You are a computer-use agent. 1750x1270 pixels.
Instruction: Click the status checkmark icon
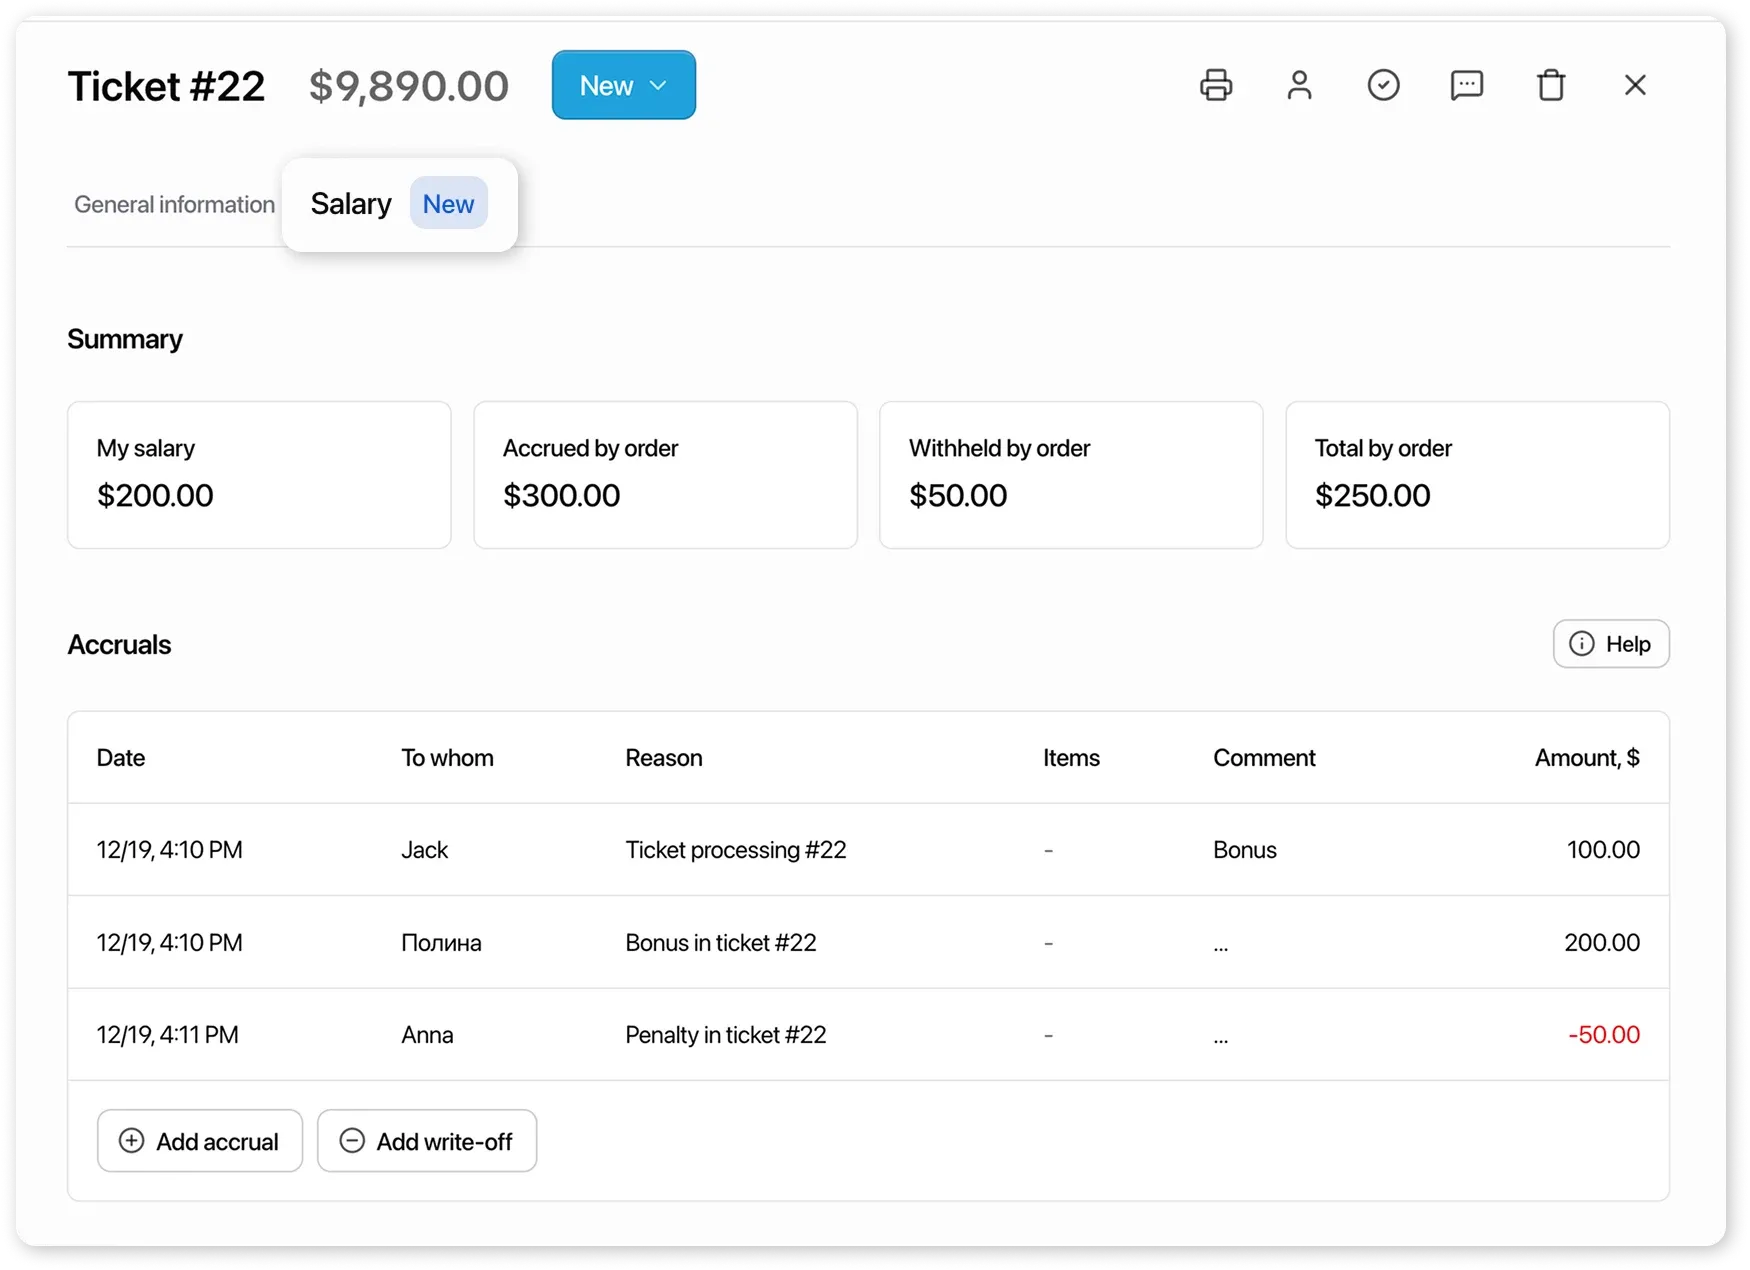(x=1384, y=85)
